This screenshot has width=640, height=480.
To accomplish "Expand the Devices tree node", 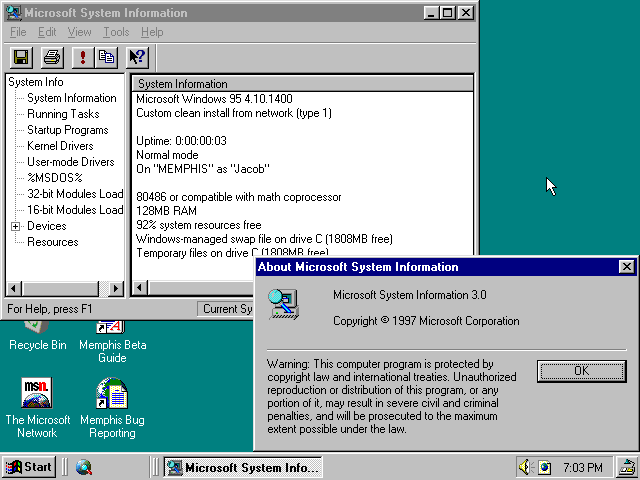I will pyautogui.click(x=15, y=226).
